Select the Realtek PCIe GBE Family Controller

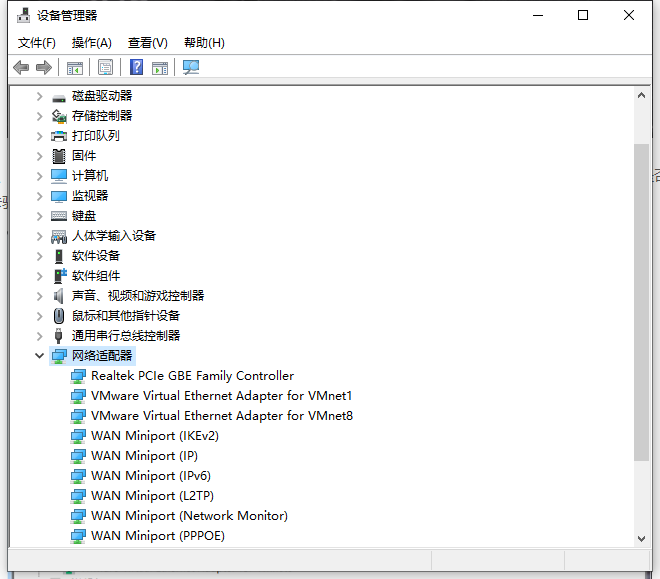(x=192, y=376)
